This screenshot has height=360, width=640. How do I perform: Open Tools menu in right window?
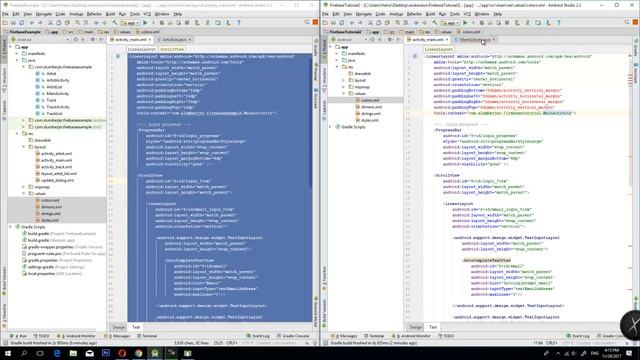click(455, 14)
